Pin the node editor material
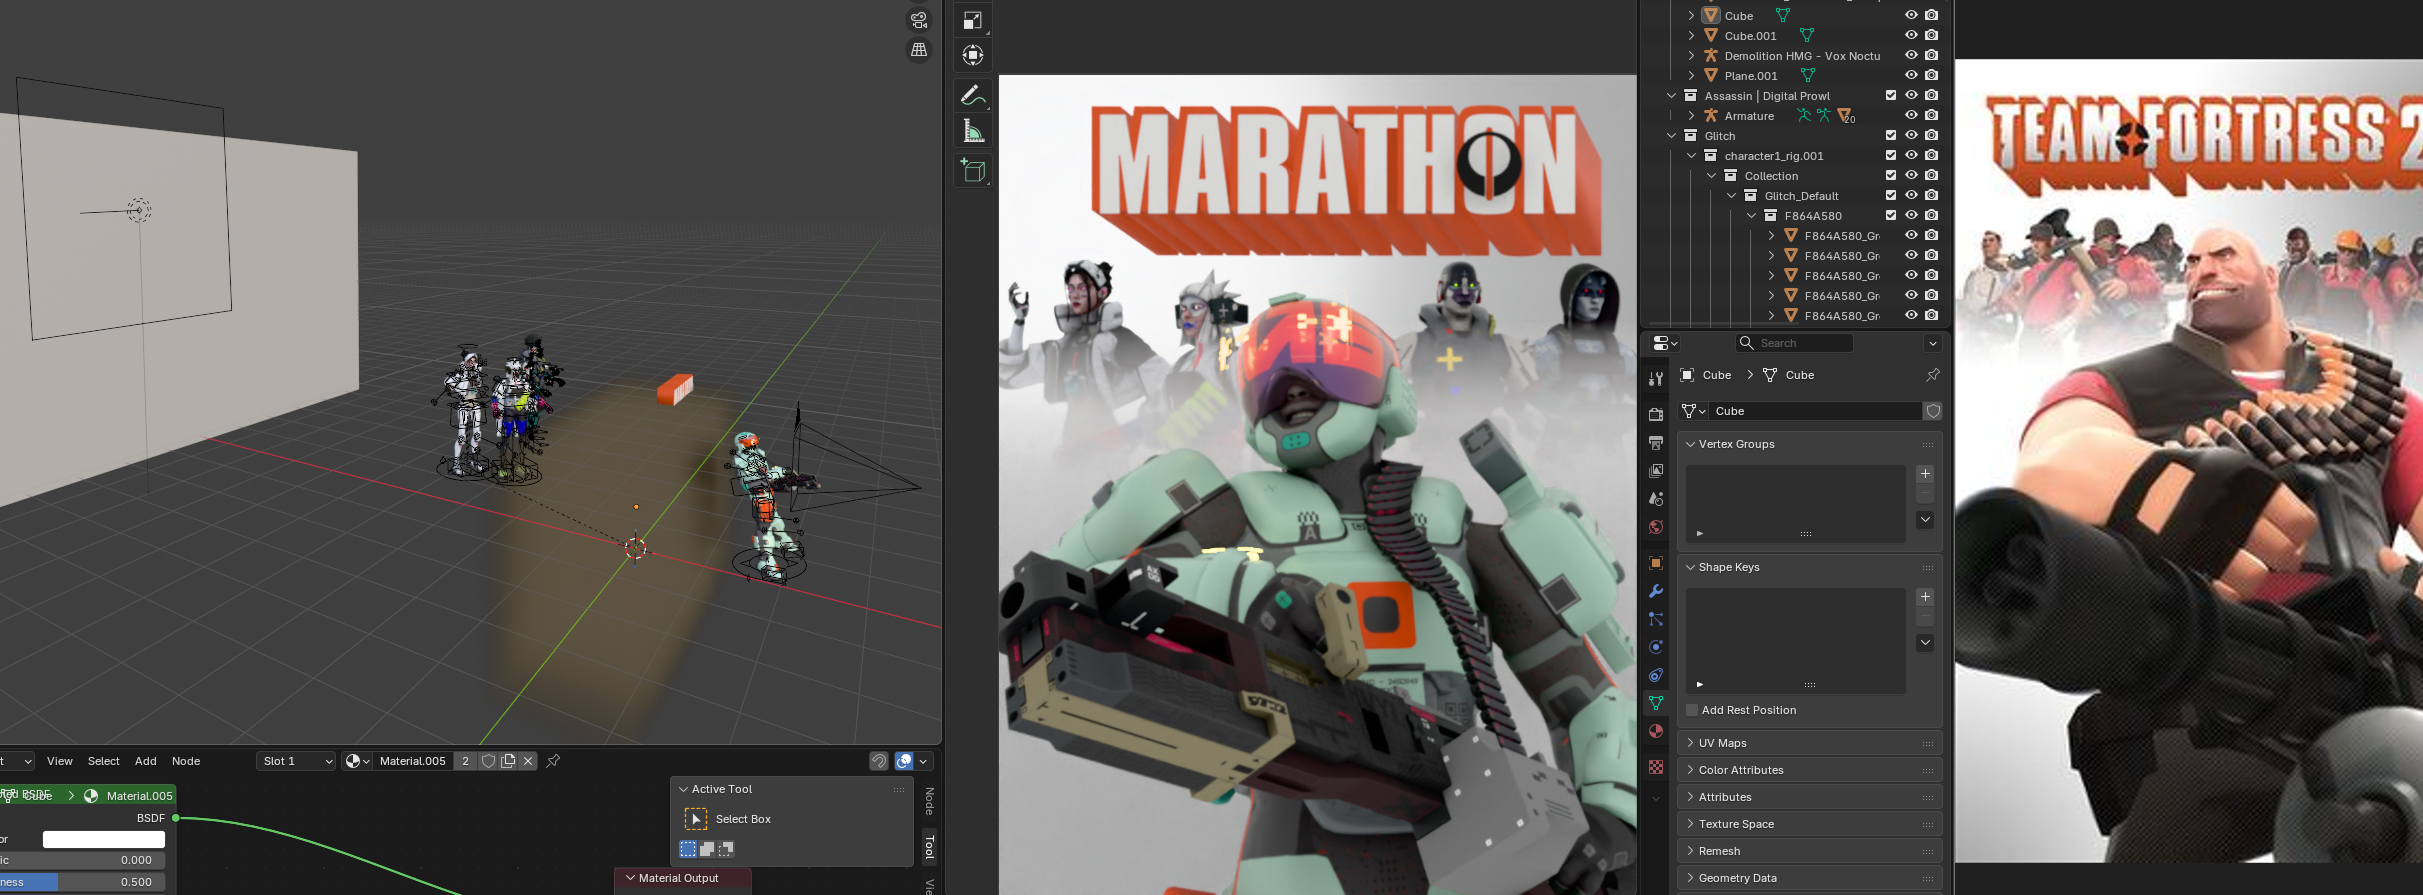Viewport: 2423px width, 895px height. coord(553,761)
